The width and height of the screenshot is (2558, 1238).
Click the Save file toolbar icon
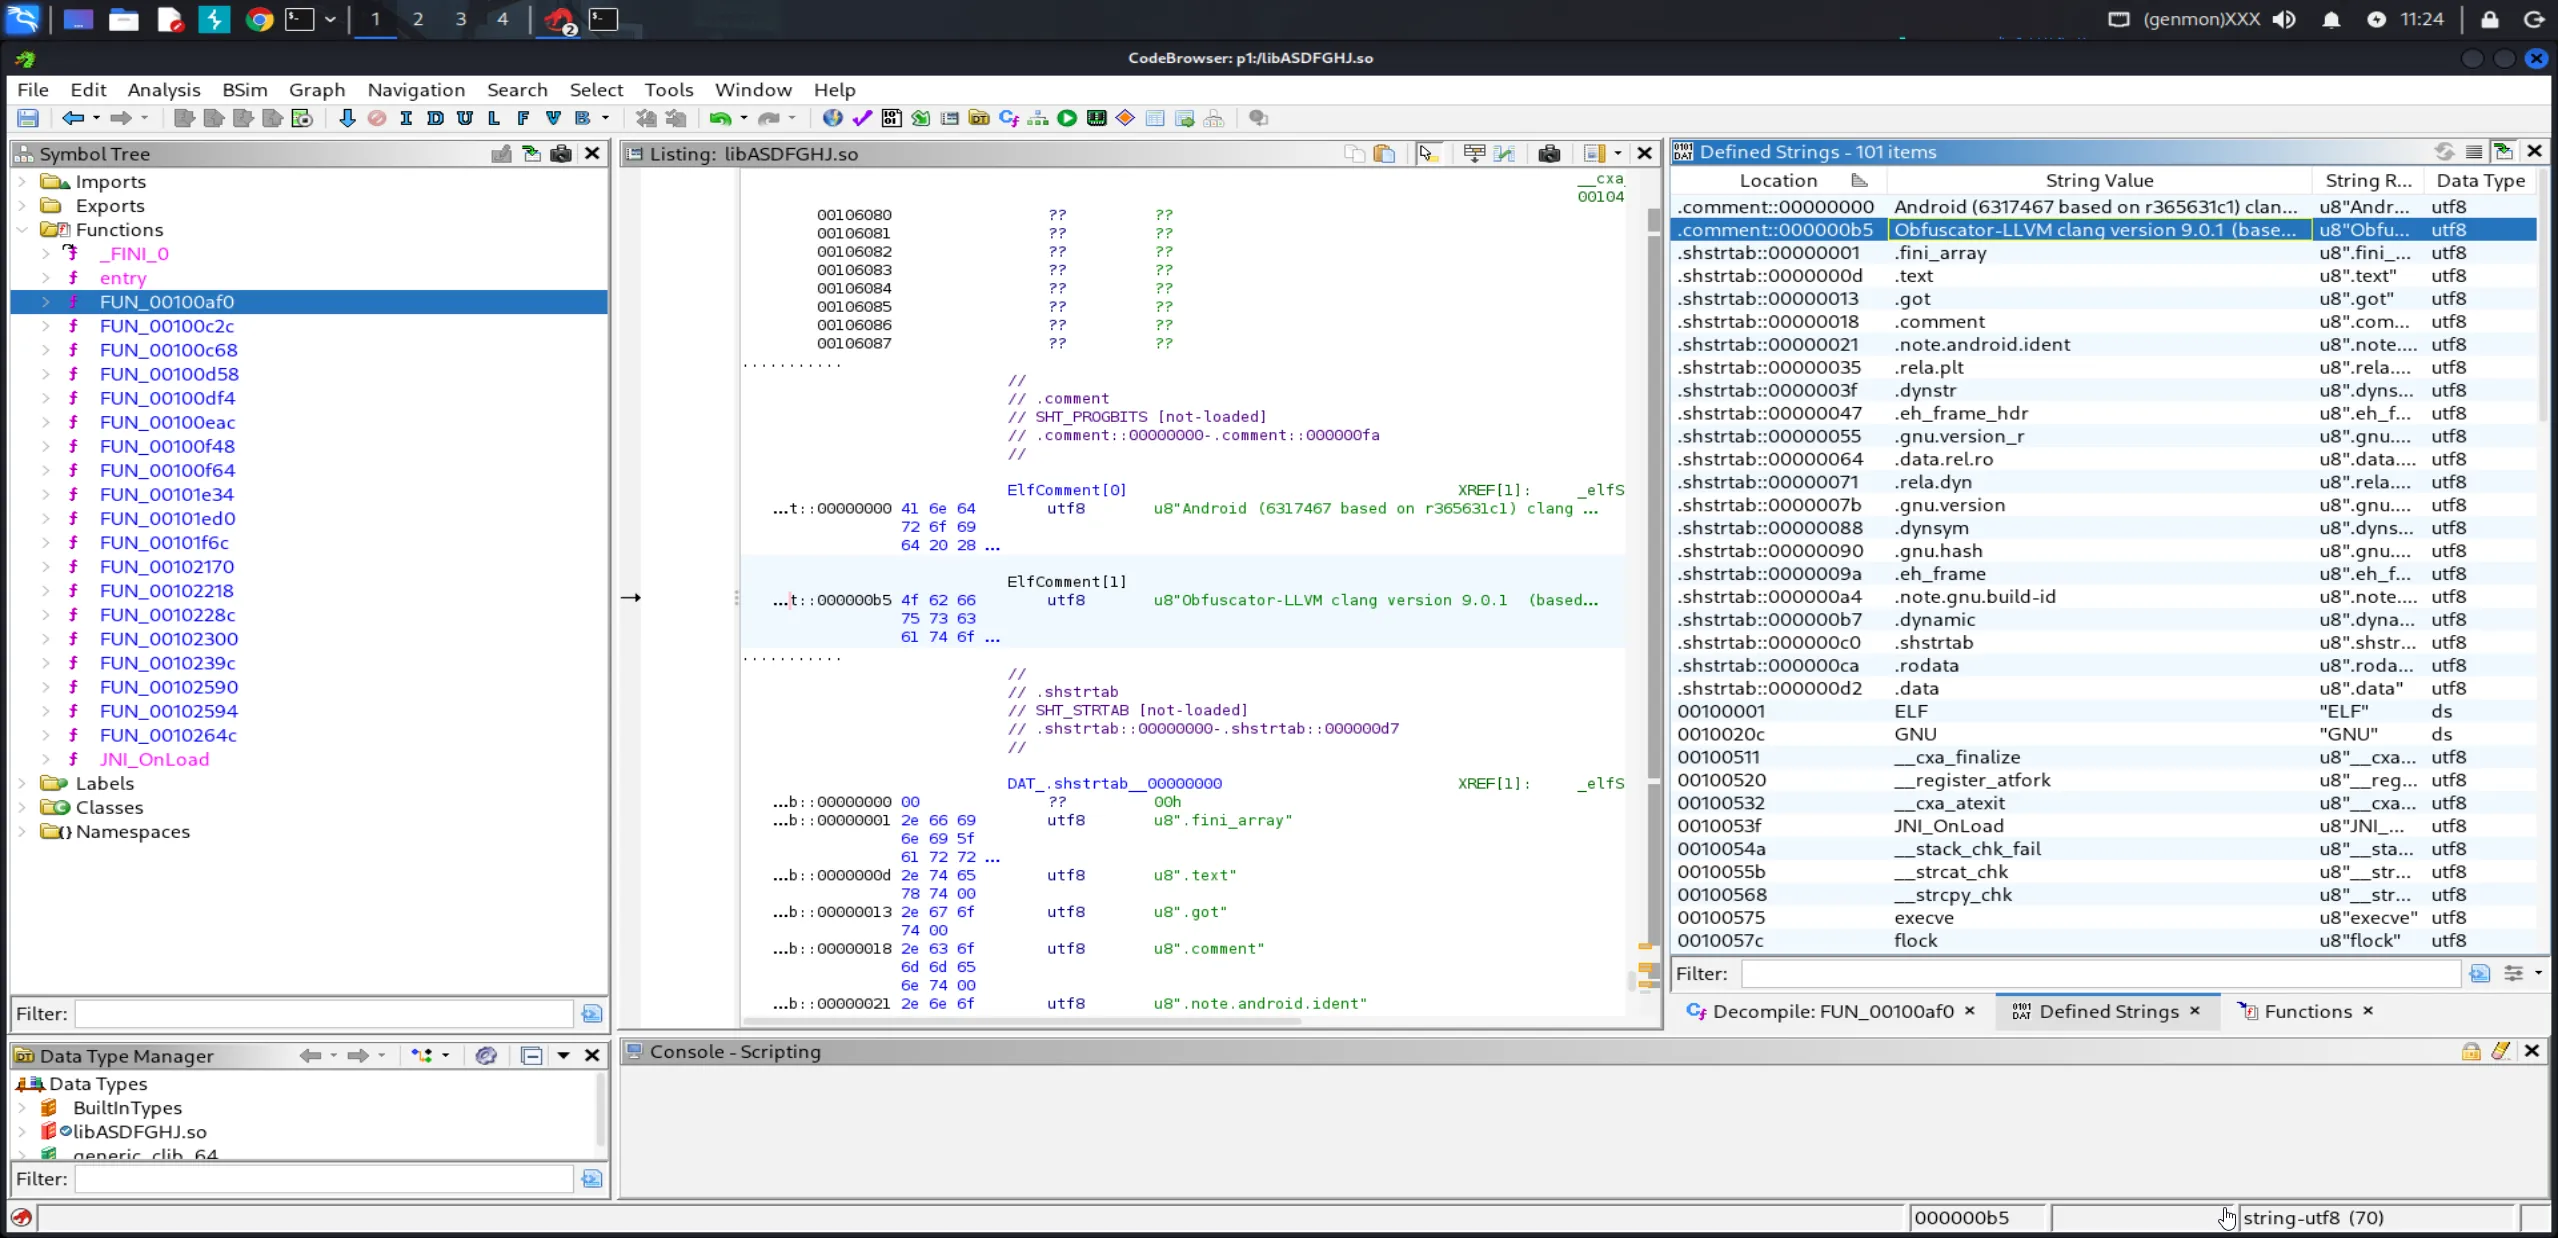tap(28, 118)
